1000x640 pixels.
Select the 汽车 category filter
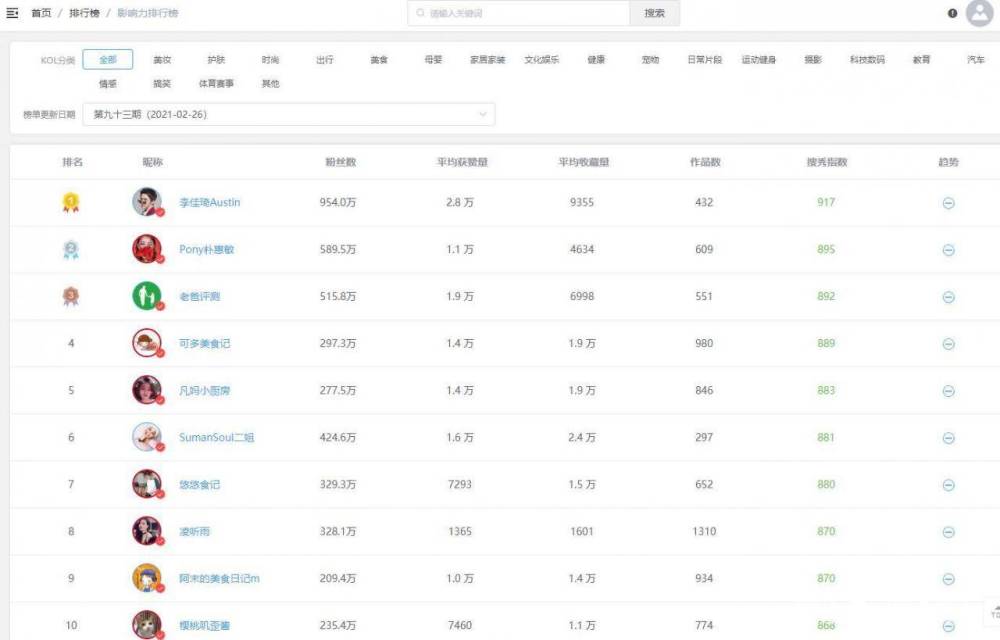click(x=976, y=59)
